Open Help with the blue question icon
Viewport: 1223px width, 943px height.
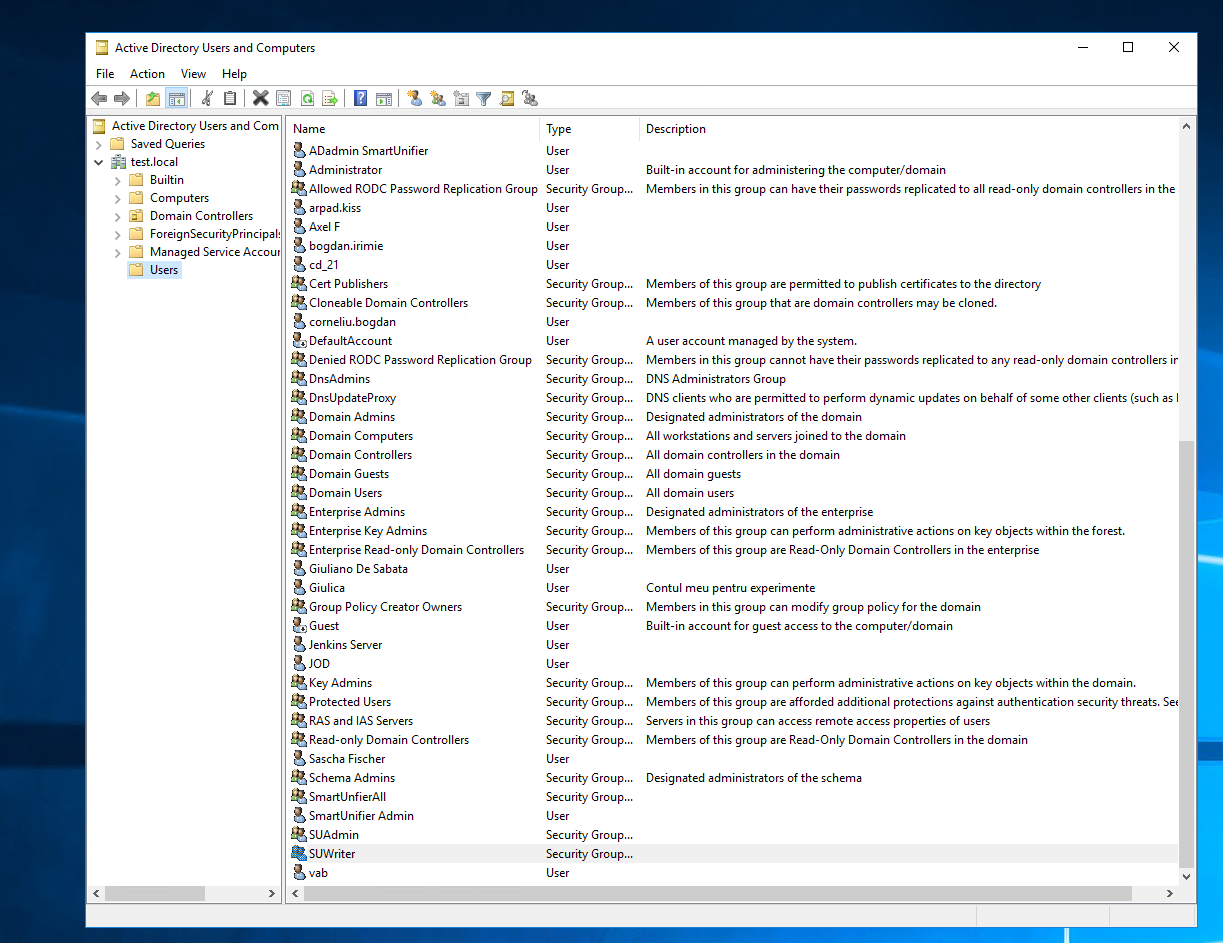click(360, 98)
